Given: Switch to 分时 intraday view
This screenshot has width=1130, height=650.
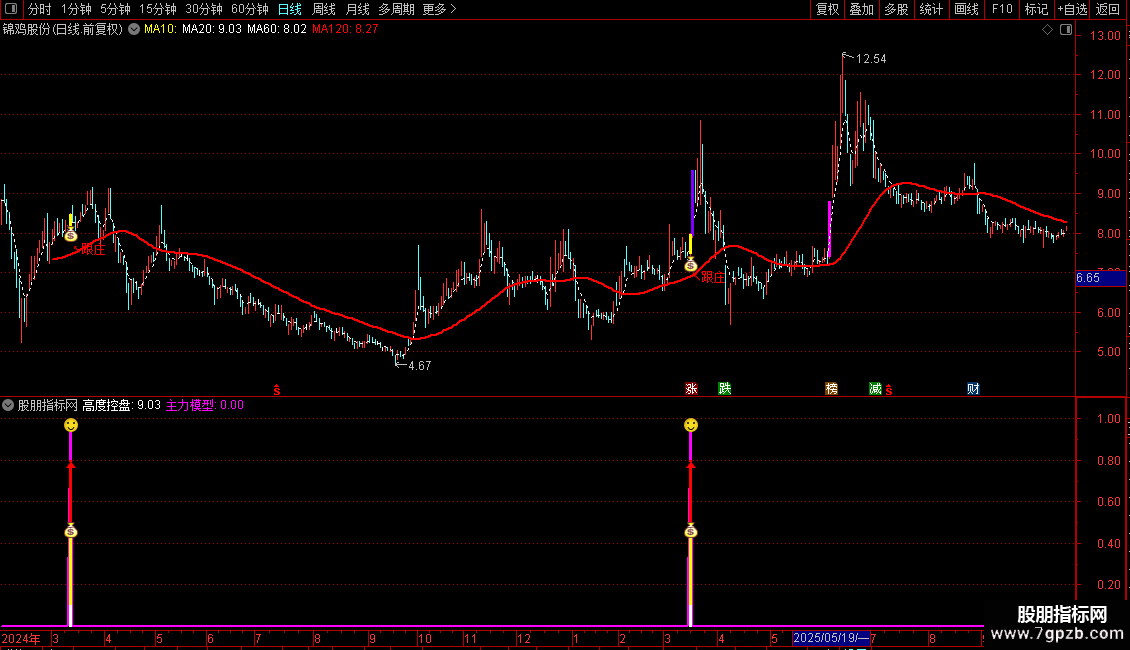Looking at the screenshot, I should click(40, 9).
